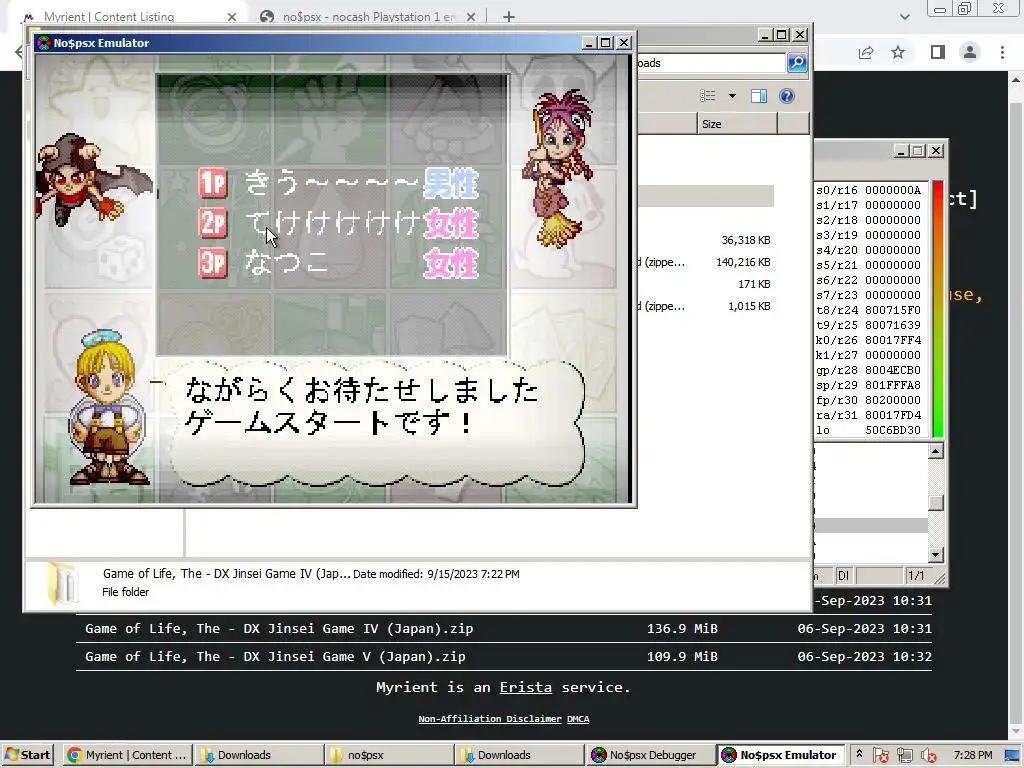Toggle the Explorer preview pane icon
1024x768 pixels.
click(759, 96)
